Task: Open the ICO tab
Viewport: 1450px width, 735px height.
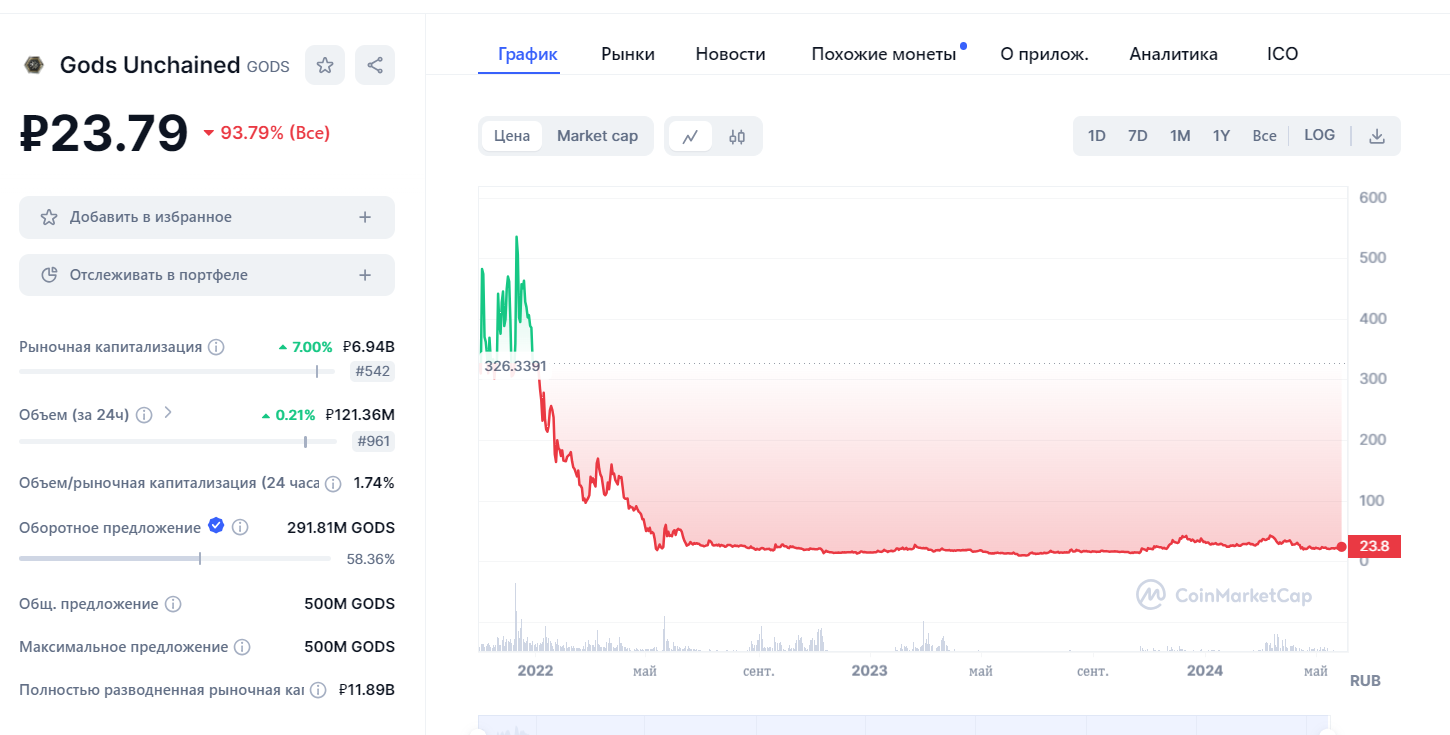Action: 1282,54
